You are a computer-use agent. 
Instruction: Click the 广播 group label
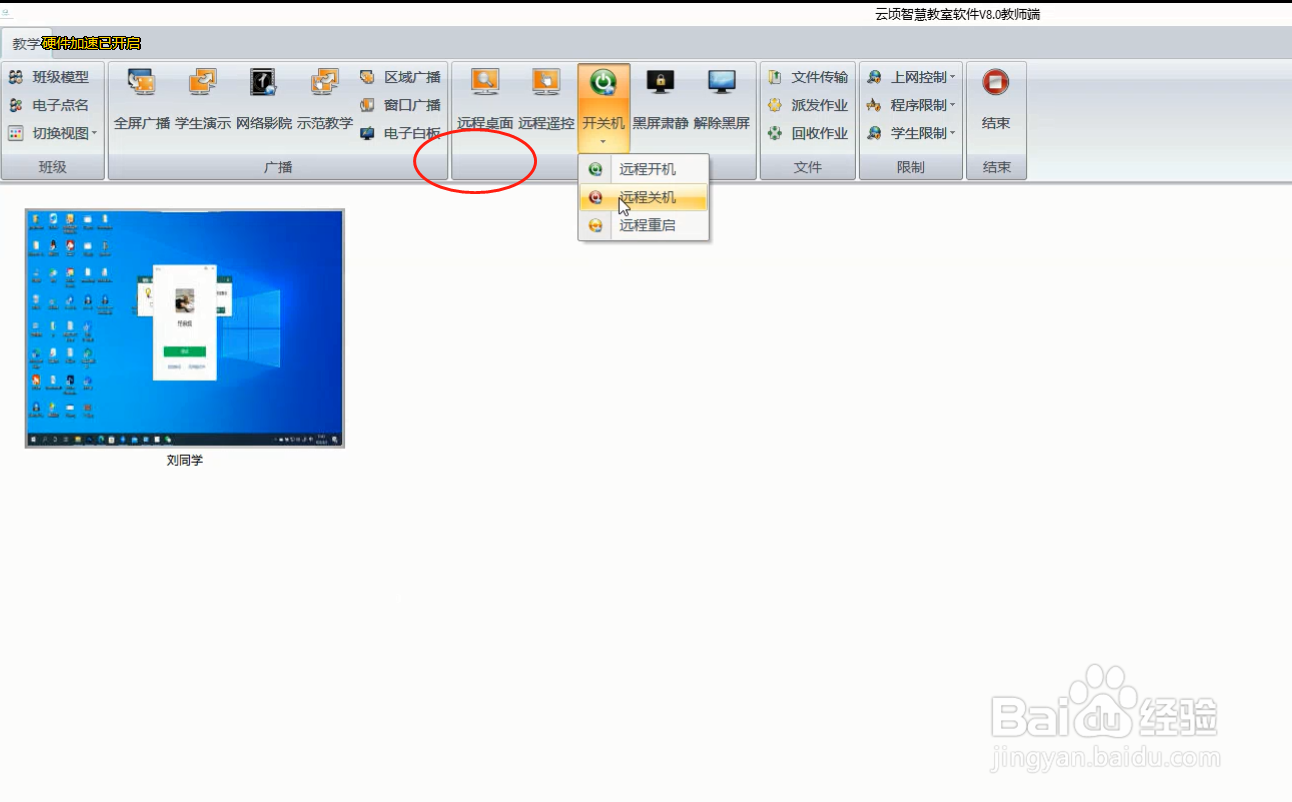pyautogui.click(x=278, y=167)
